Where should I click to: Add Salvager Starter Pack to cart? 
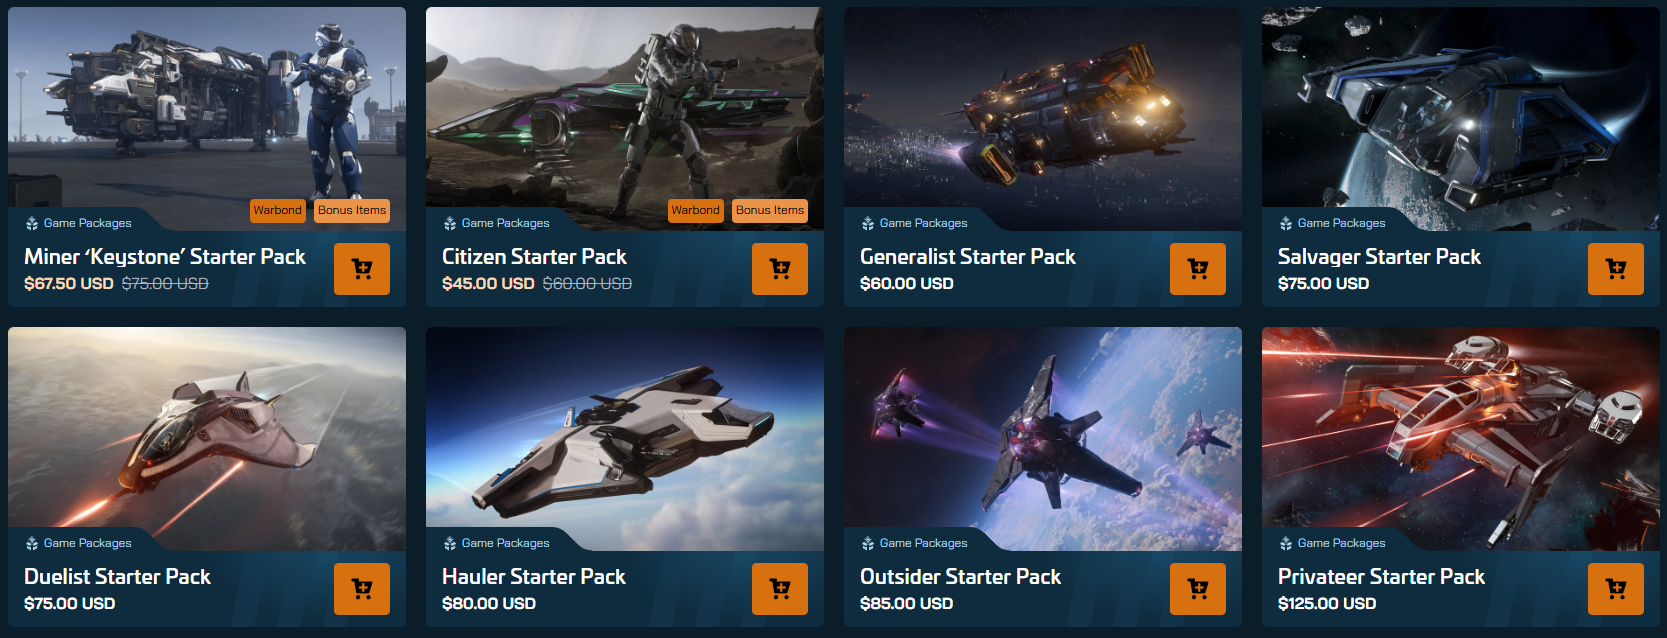coord(1616,269)
